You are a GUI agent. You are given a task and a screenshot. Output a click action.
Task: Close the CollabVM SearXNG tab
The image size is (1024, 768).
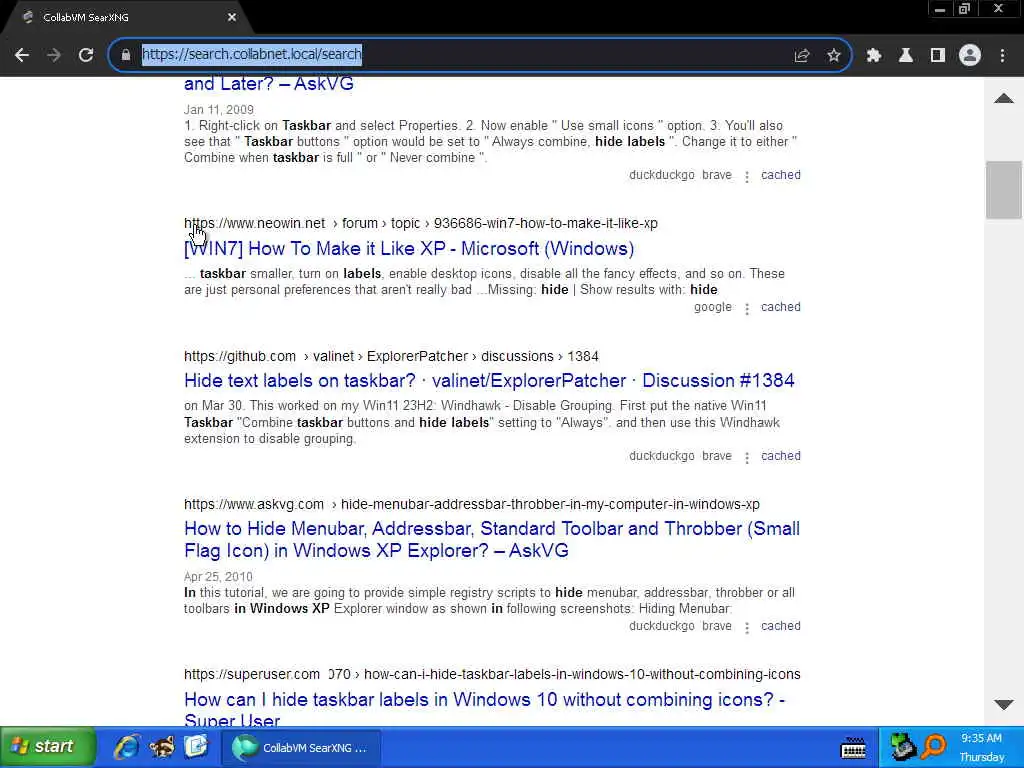(x=232, y=18)
